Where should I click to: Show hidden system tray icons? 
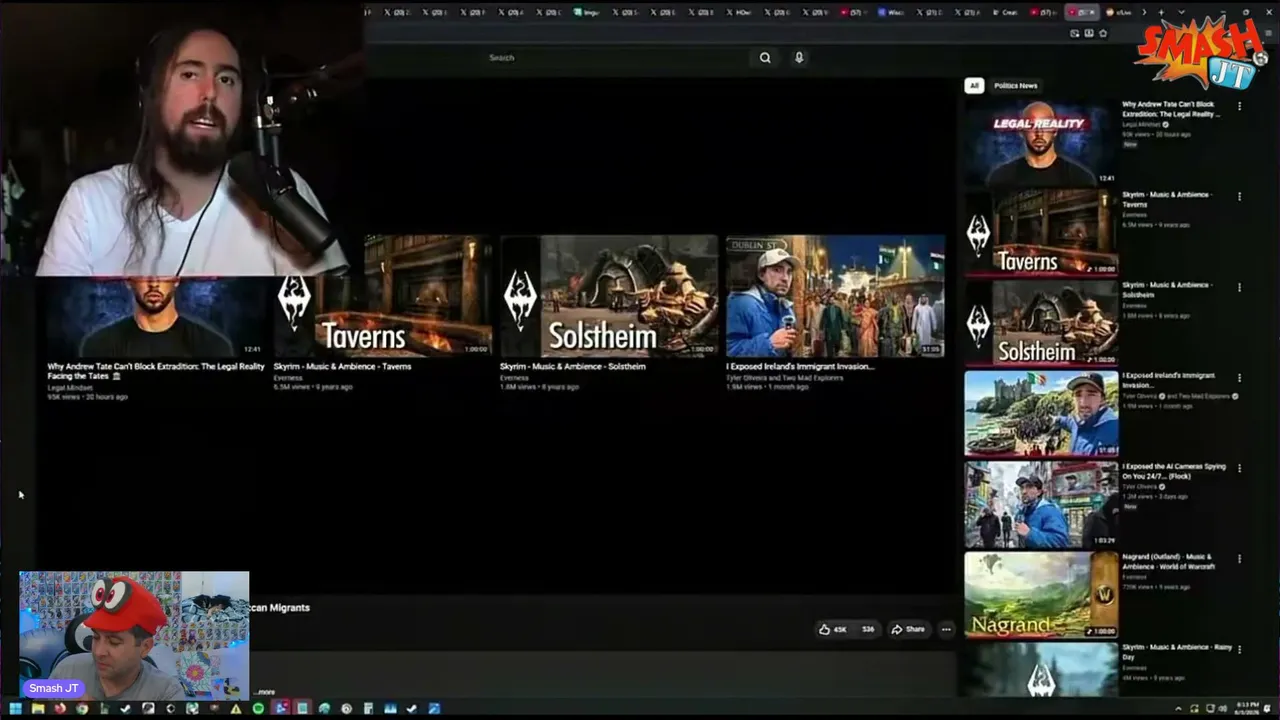pyautogui.click(x=1177, y=709)
